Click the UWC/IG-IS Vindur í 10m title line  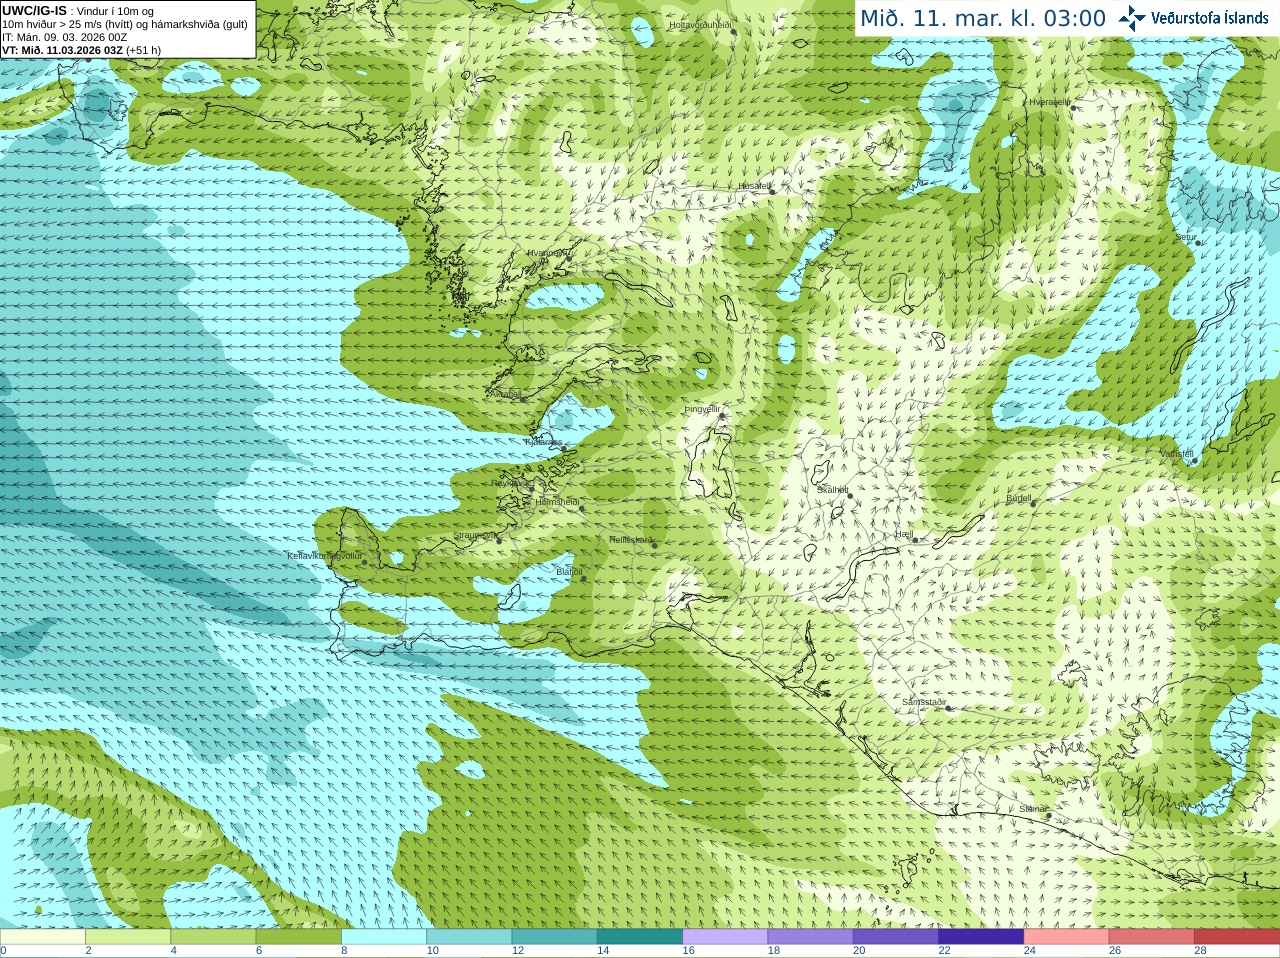click(x=78, y=11)
